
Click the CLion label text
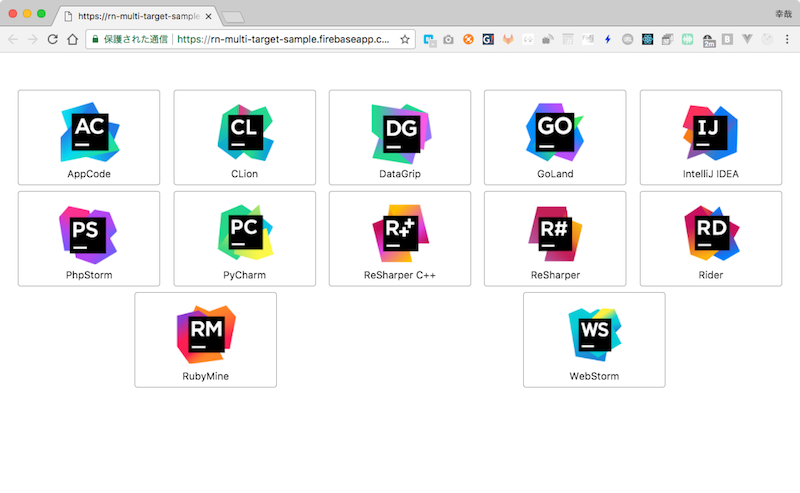[x=244, y=174]
